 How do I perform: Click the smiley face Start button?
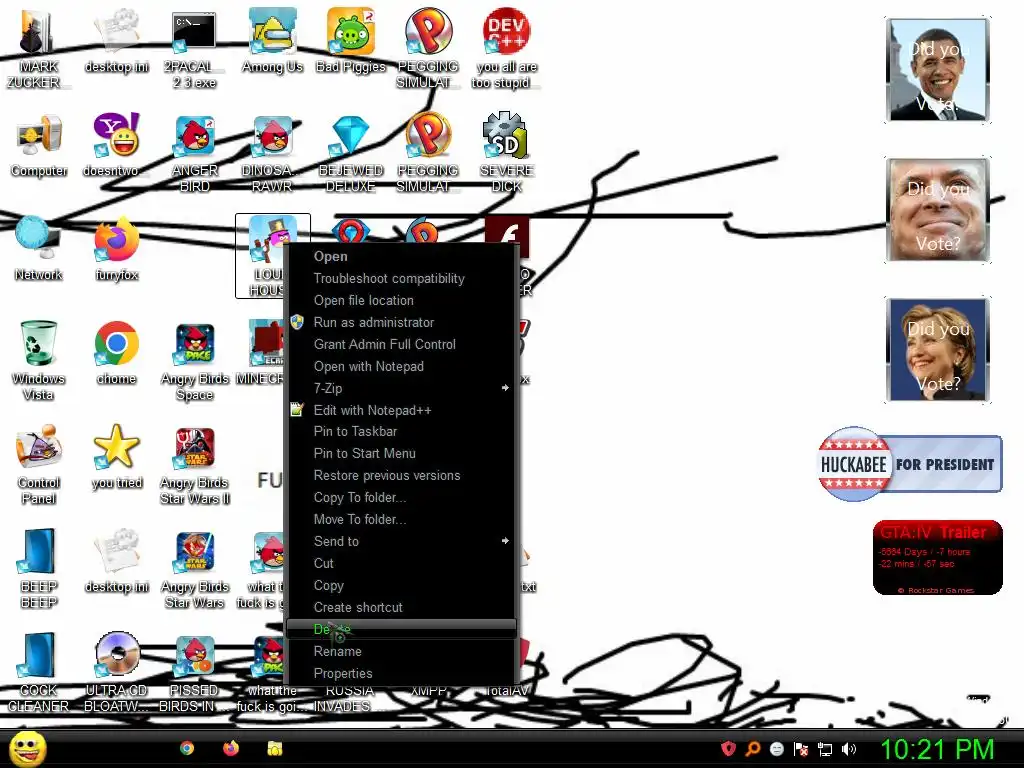(27, 748)
